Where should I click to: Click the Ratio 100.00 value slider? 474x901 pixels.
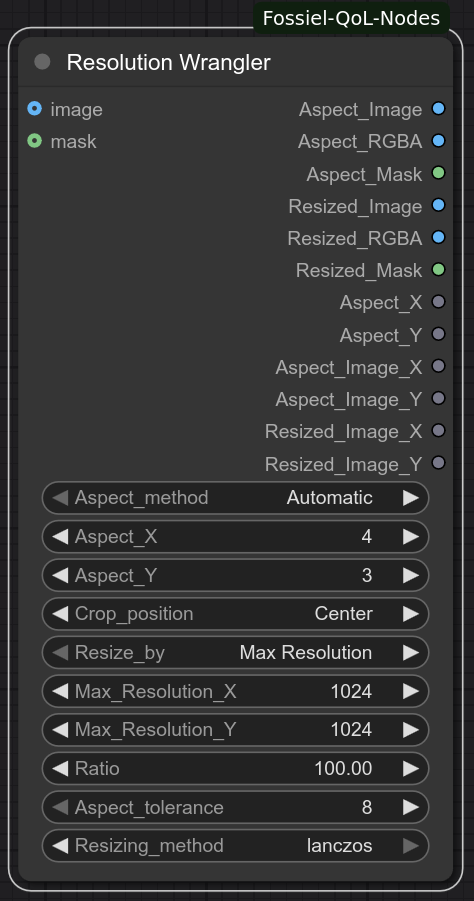pyautogui.click(x=236, y=768)
